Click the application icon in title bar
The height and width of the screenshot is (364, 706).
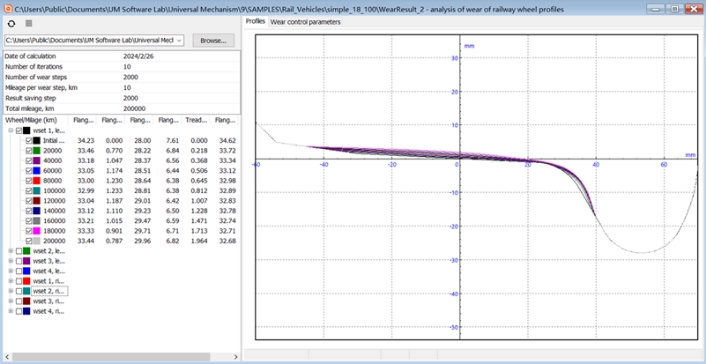coord(6,8)
